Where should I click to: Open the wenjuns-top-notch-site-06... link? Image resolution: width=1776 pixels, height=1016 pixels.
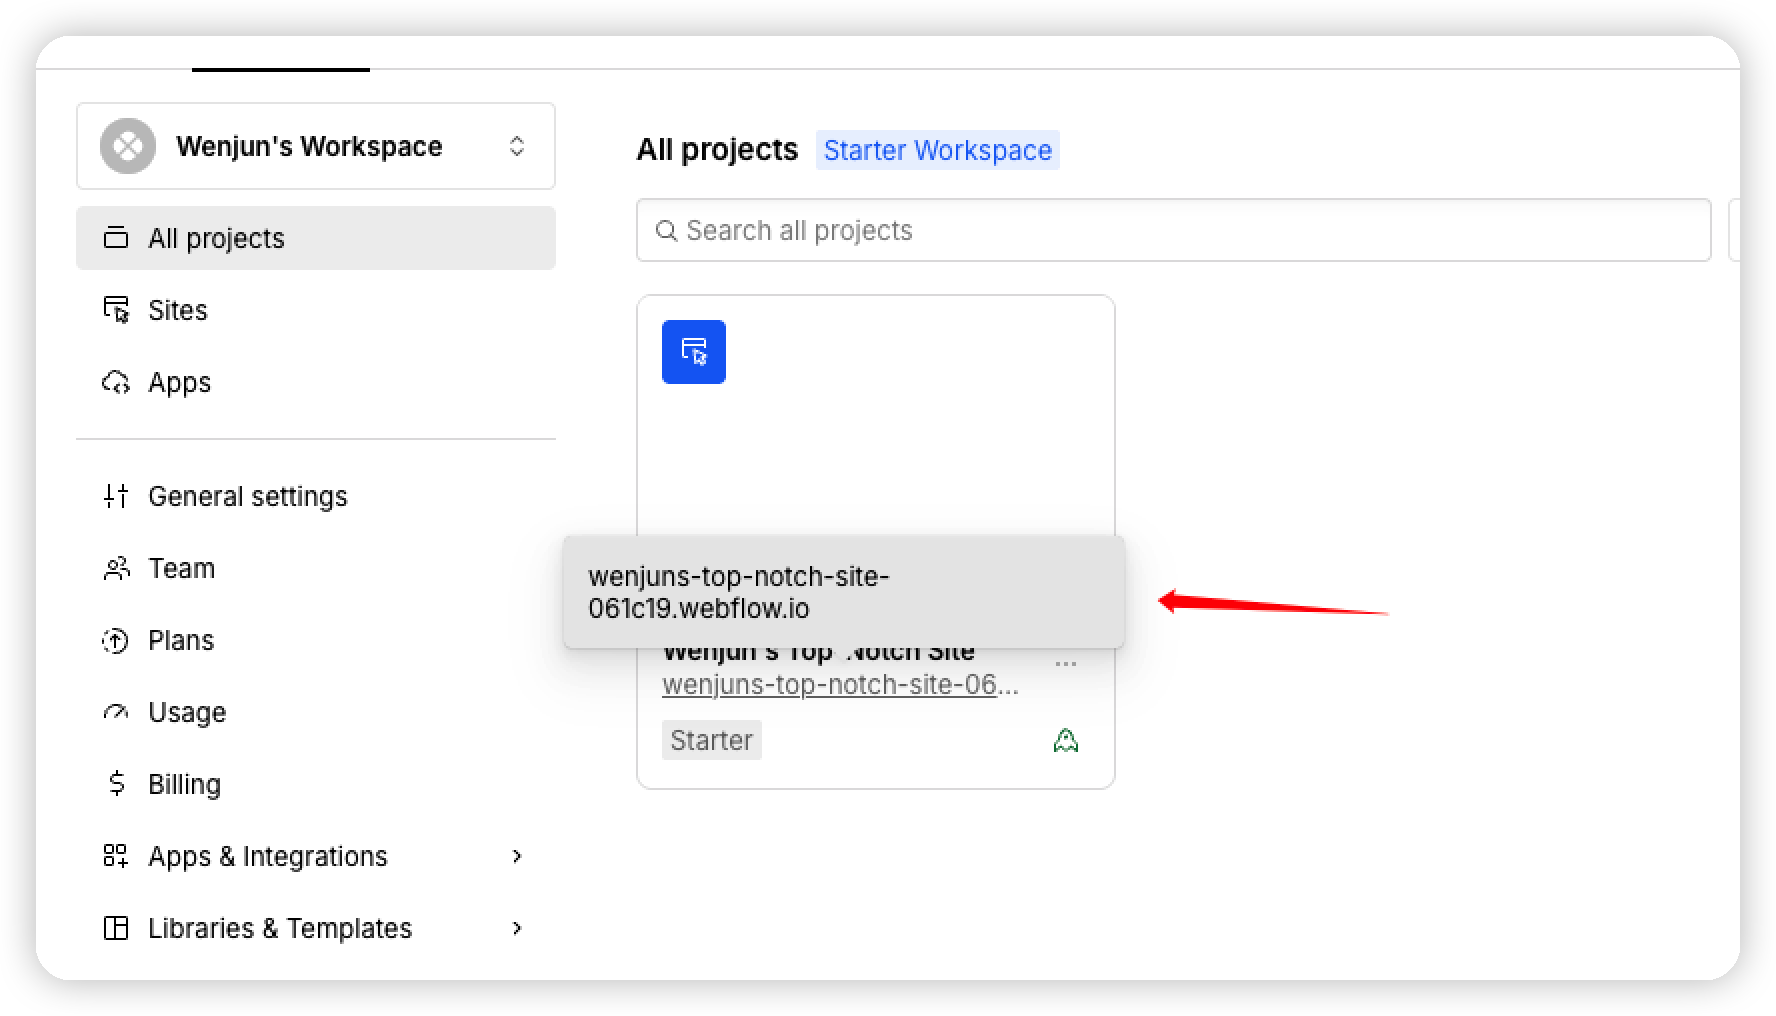840,685
